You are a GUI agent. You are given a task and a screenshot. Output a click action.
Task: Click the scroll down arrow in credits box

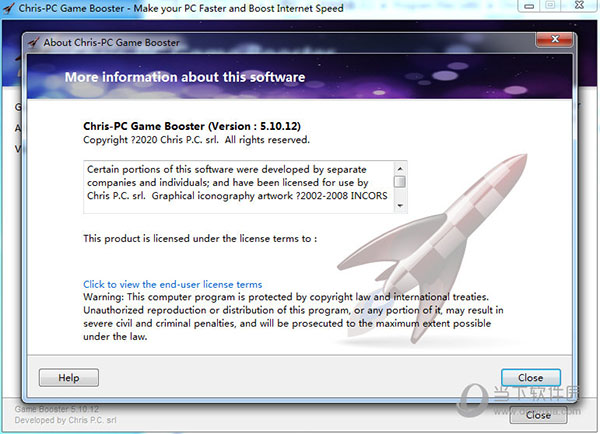(x=400, y=206)
